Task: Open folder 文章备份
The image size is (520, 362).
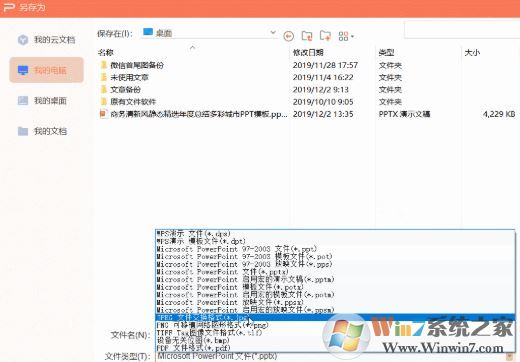Action: pos(125,90)
